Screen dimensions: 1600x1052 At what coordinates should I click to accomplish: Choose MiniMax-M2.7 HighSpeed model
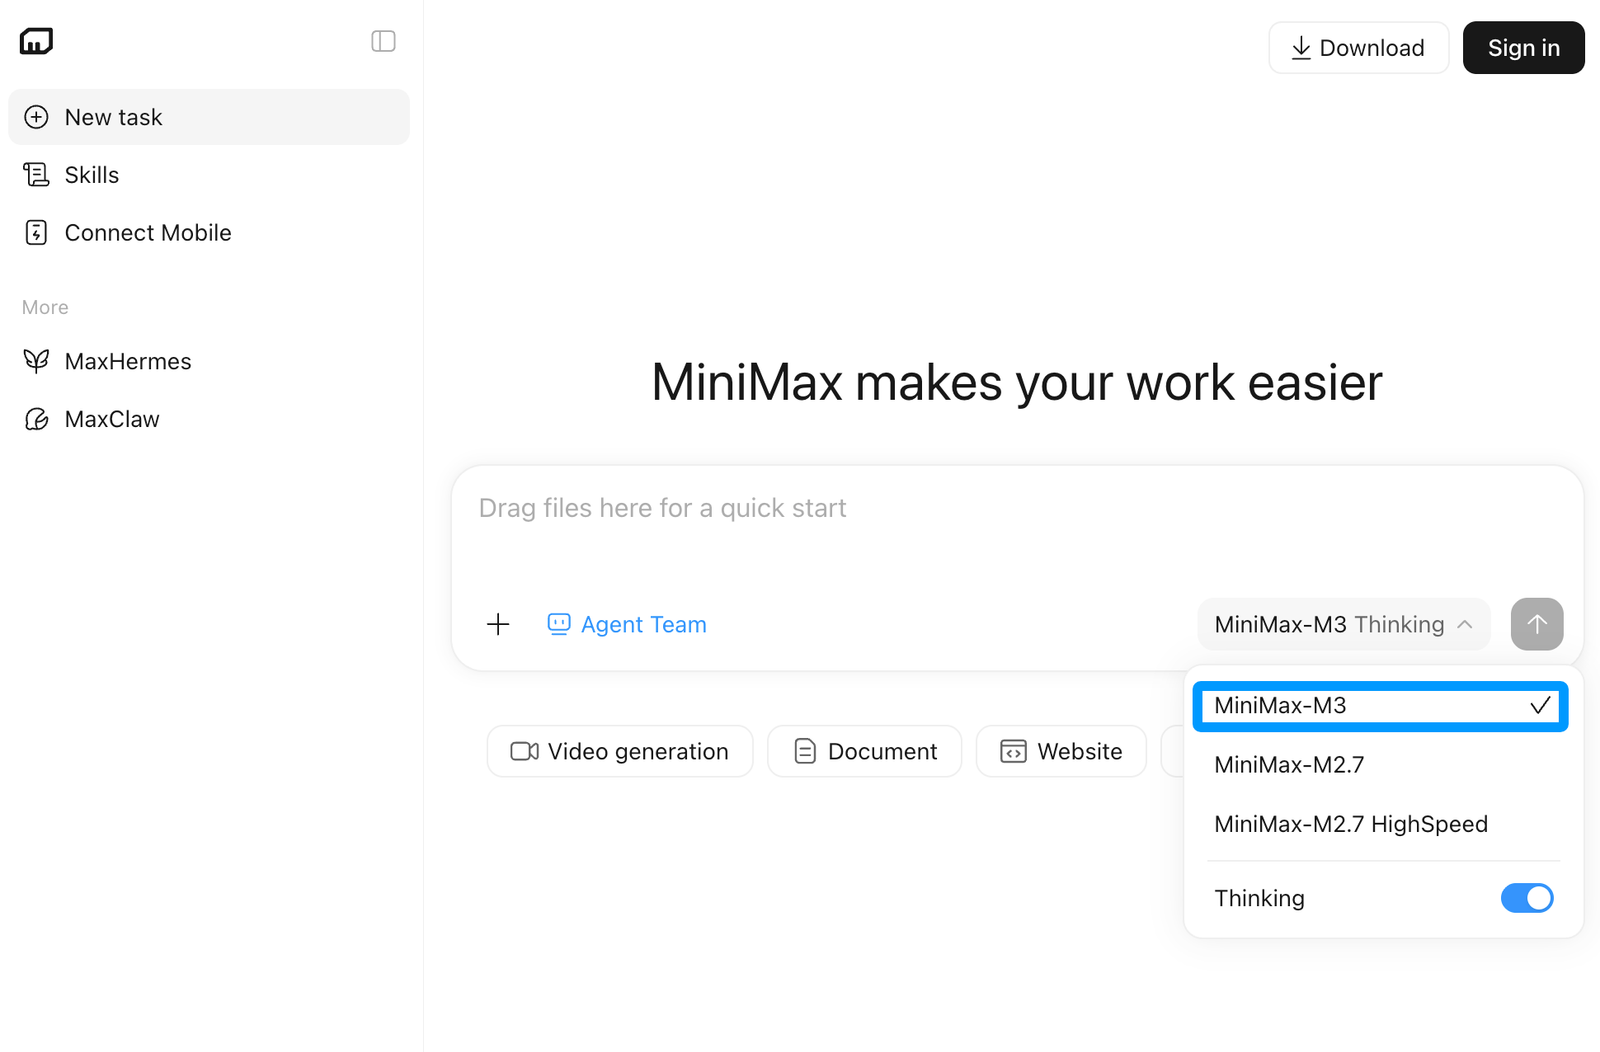(1381, 824)
